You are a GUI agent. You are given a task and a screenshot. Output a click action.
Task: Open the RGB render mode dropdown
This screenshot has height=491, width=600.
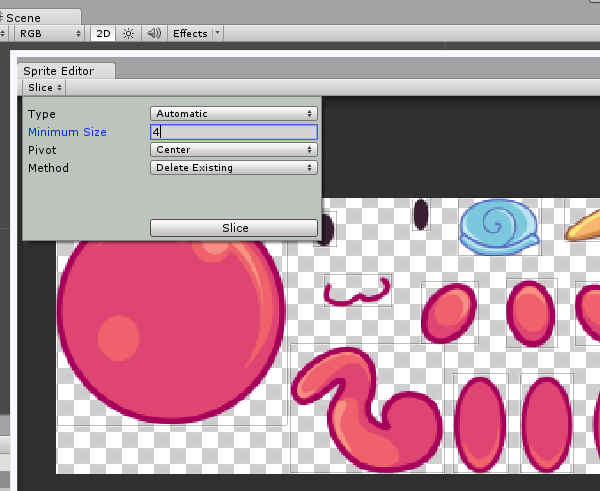click(x=50, y=33)
